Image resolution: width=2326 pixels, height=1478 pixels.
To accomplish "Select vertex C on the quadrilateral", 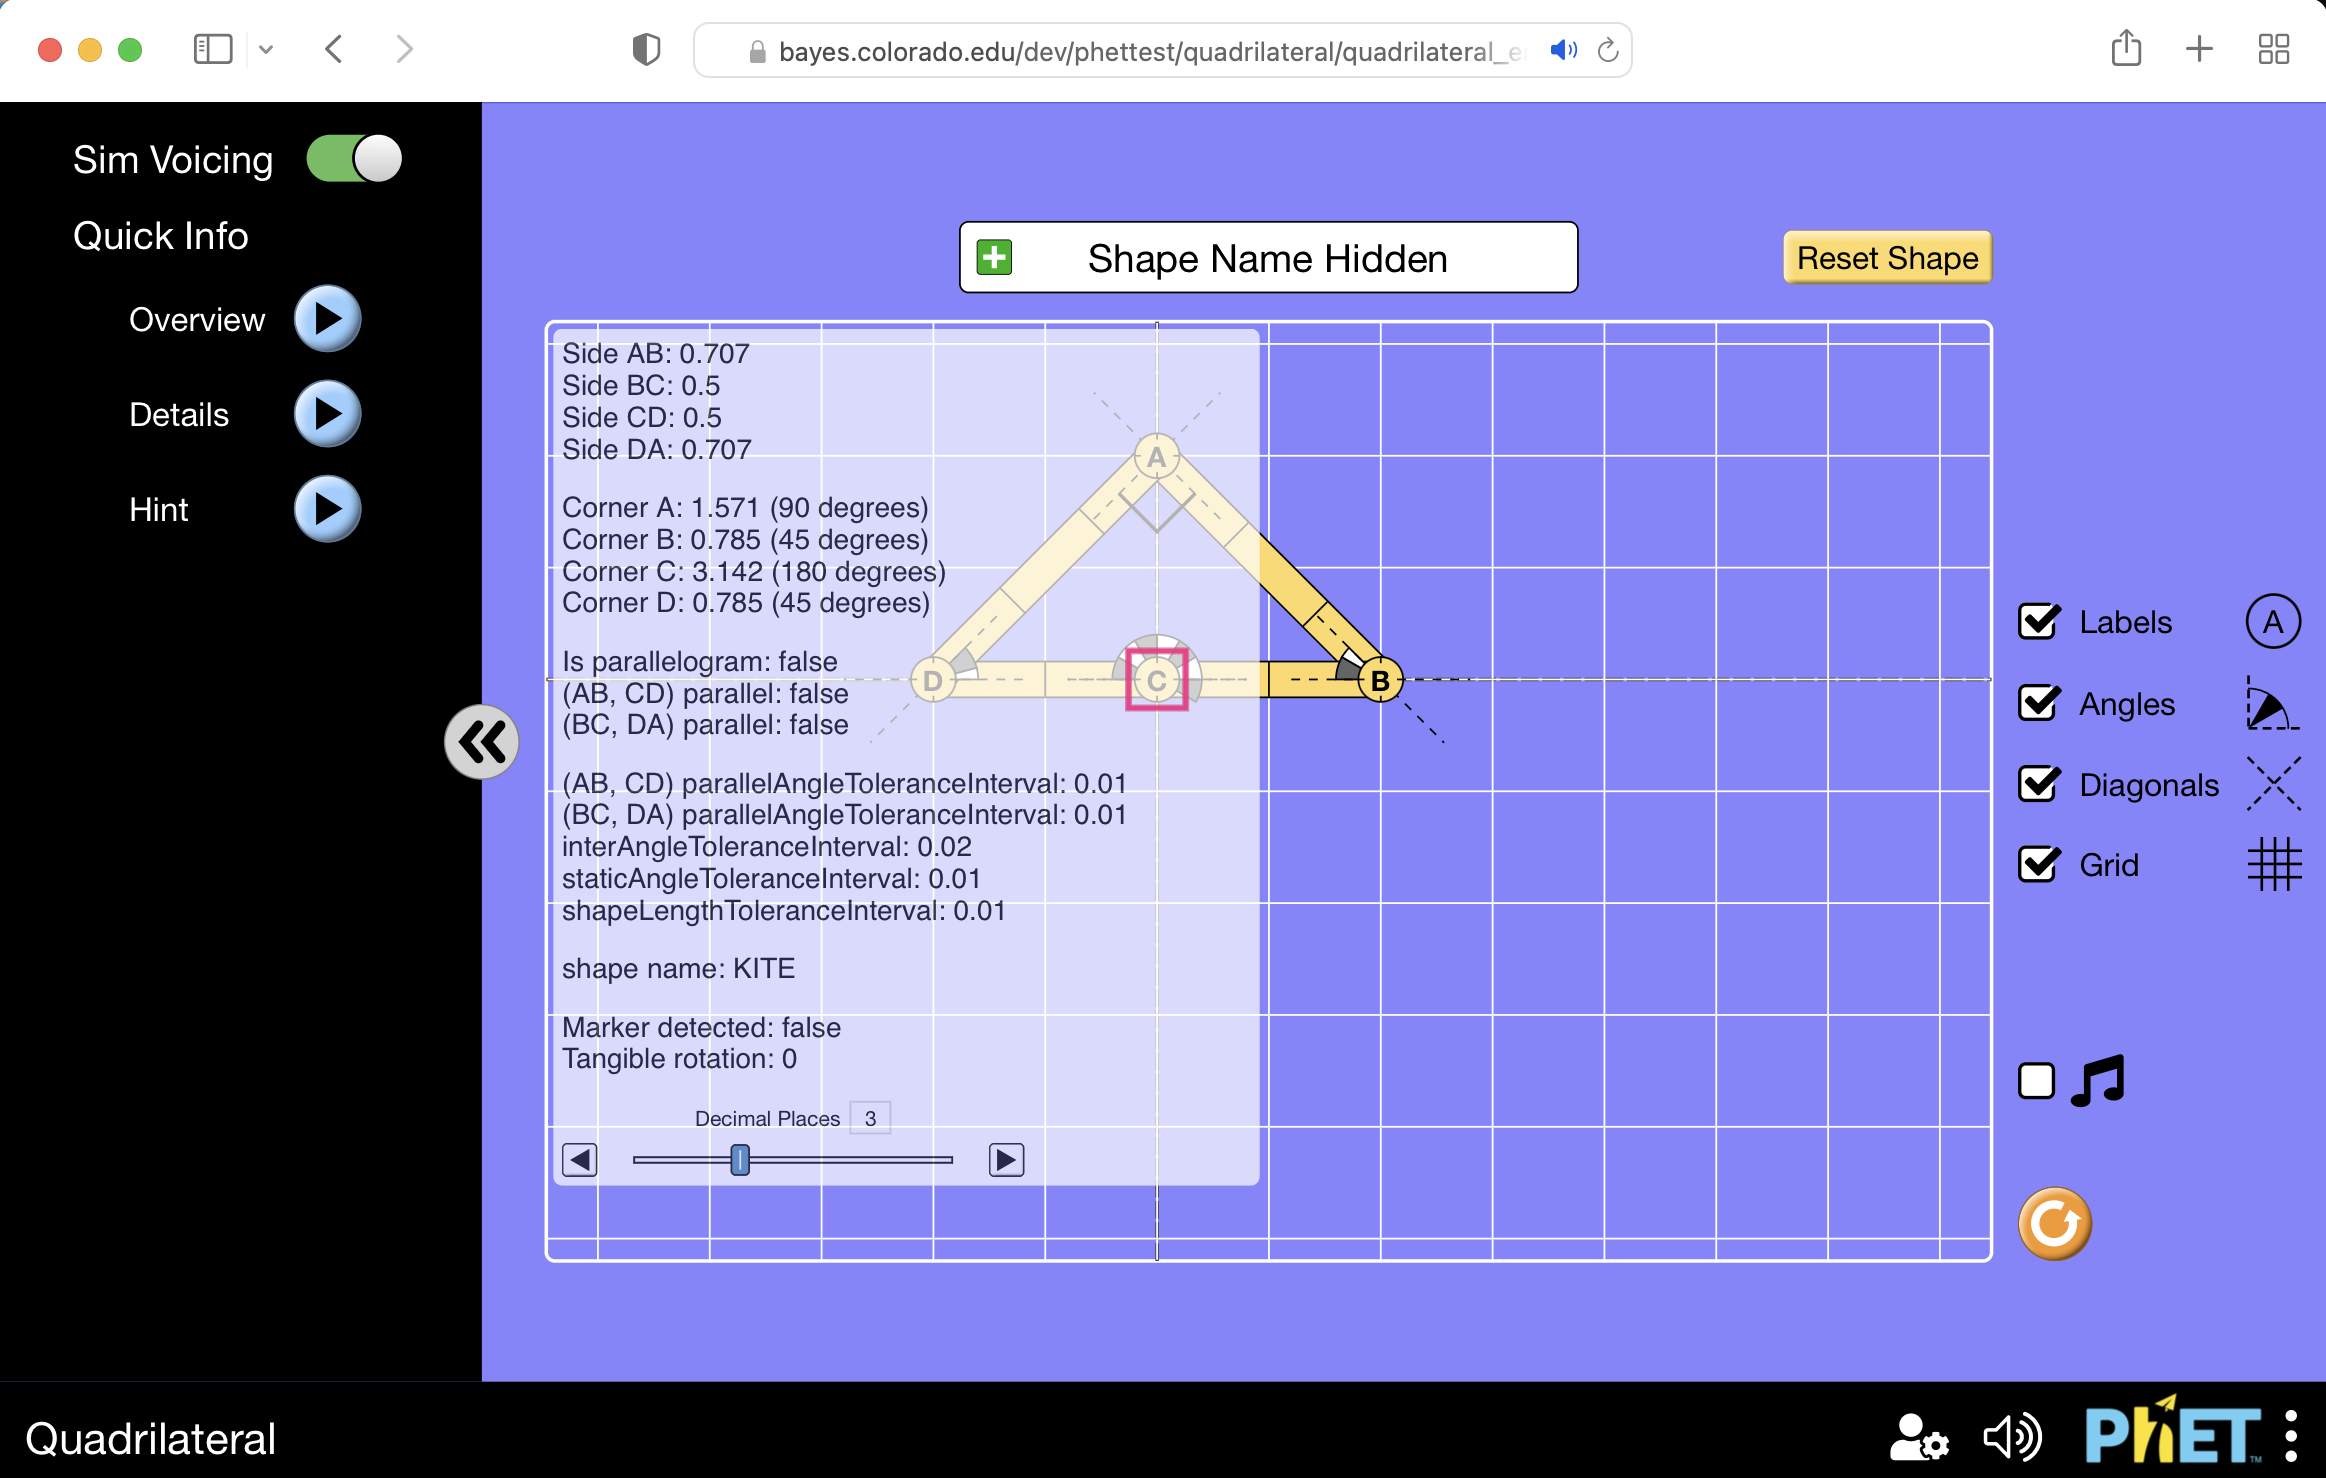I will point(1156,680).
